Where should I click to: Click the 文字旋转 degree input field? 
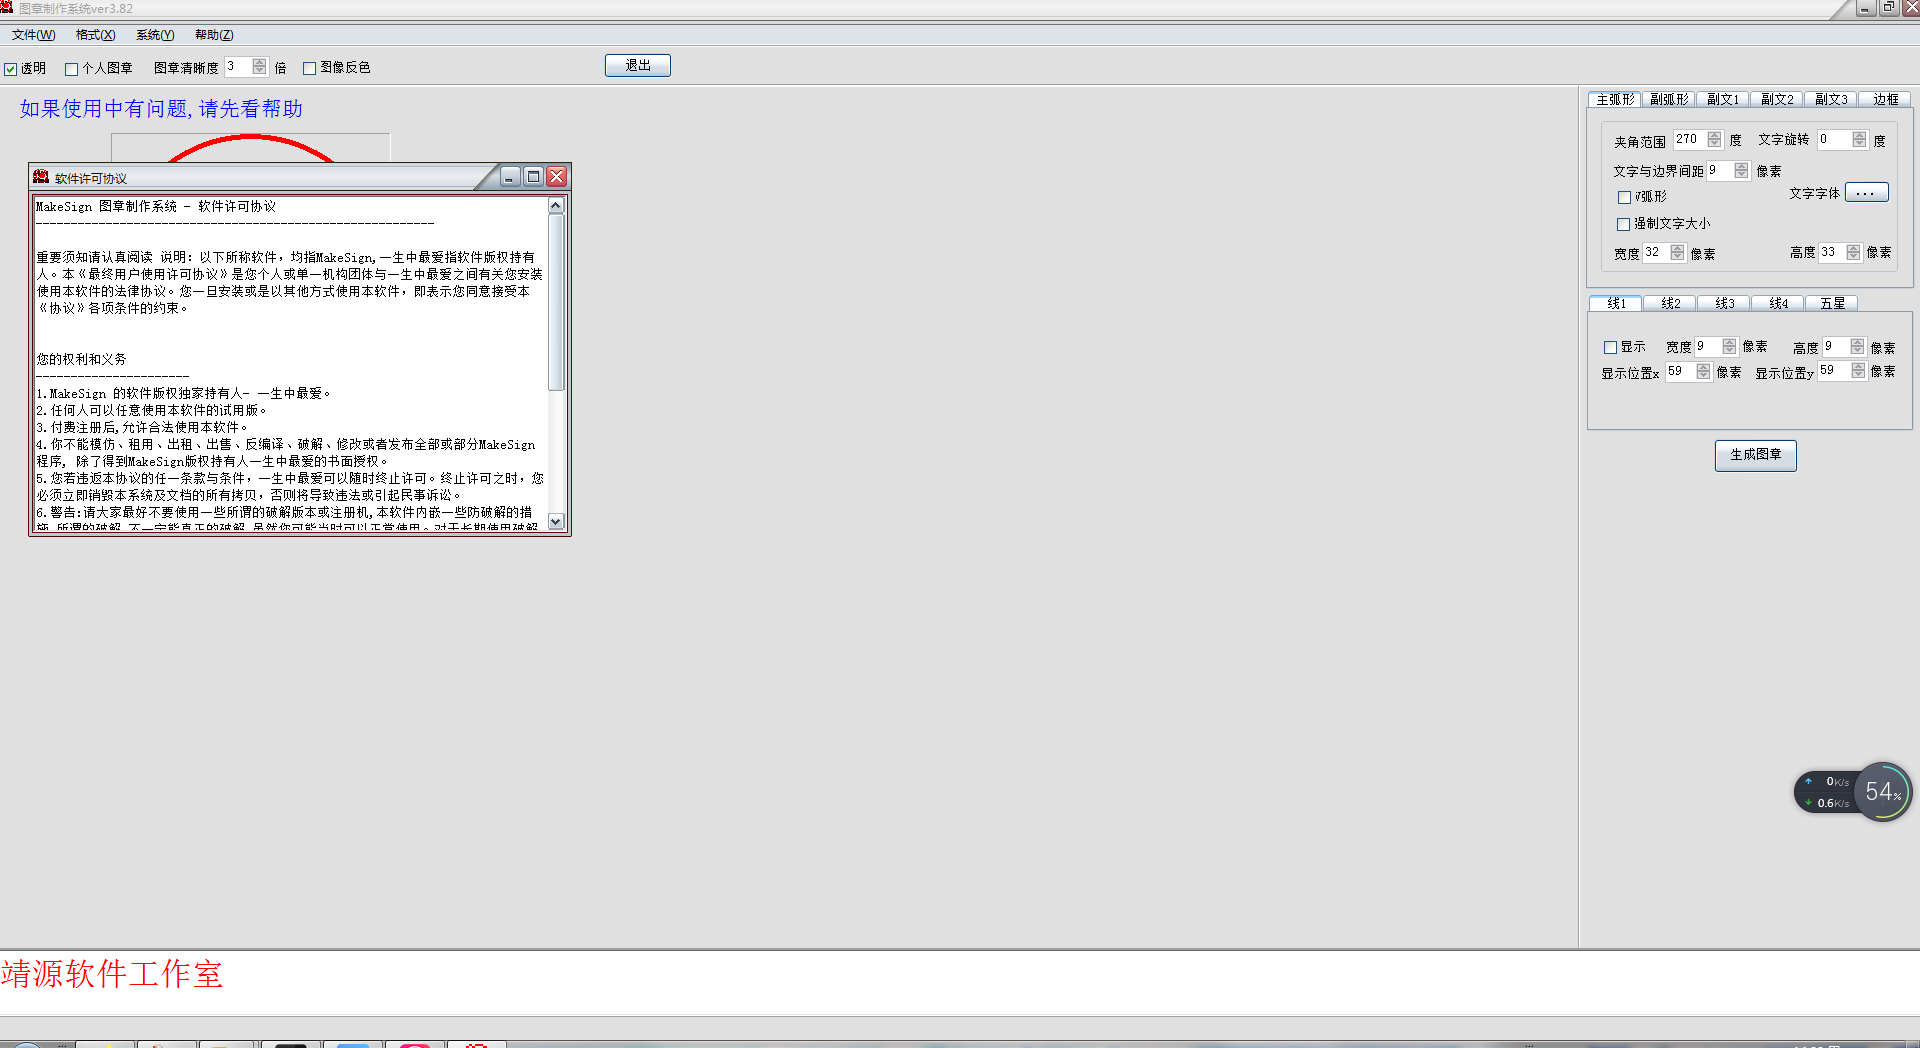tap(1834, 139)
